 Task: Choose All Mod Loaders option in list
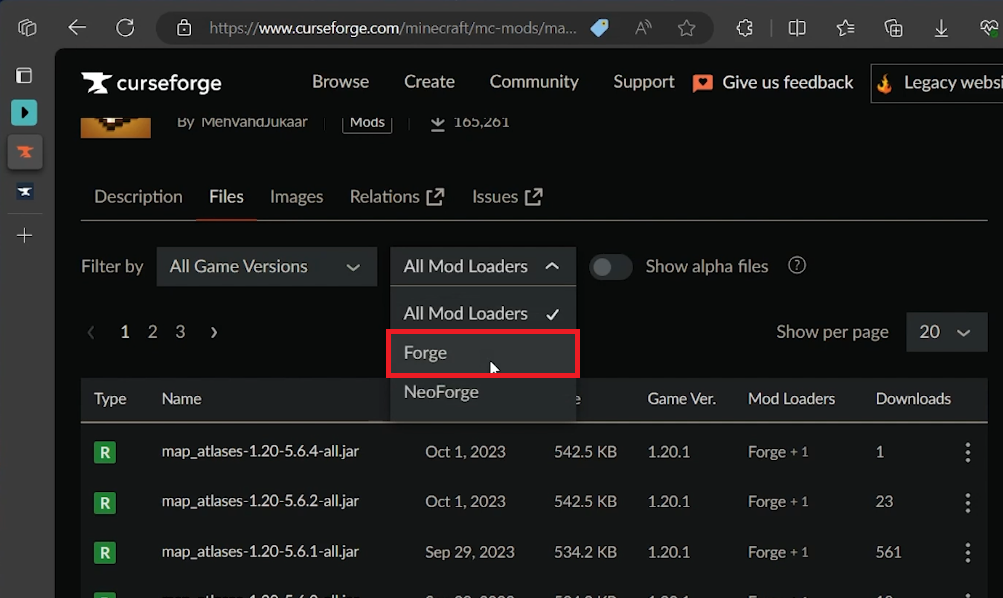483,313
